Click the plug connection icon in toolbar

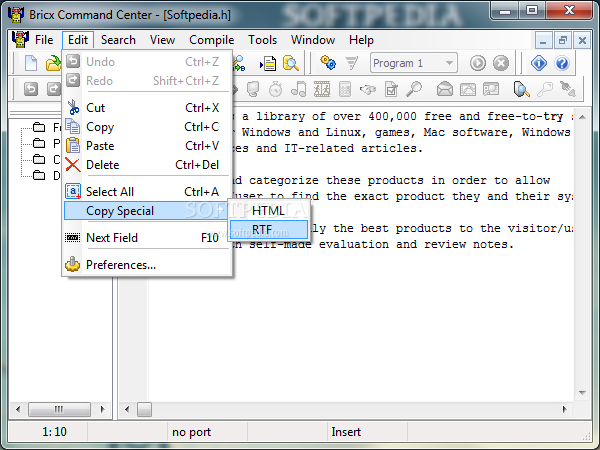pyautogui.click(x=568, y=89)
